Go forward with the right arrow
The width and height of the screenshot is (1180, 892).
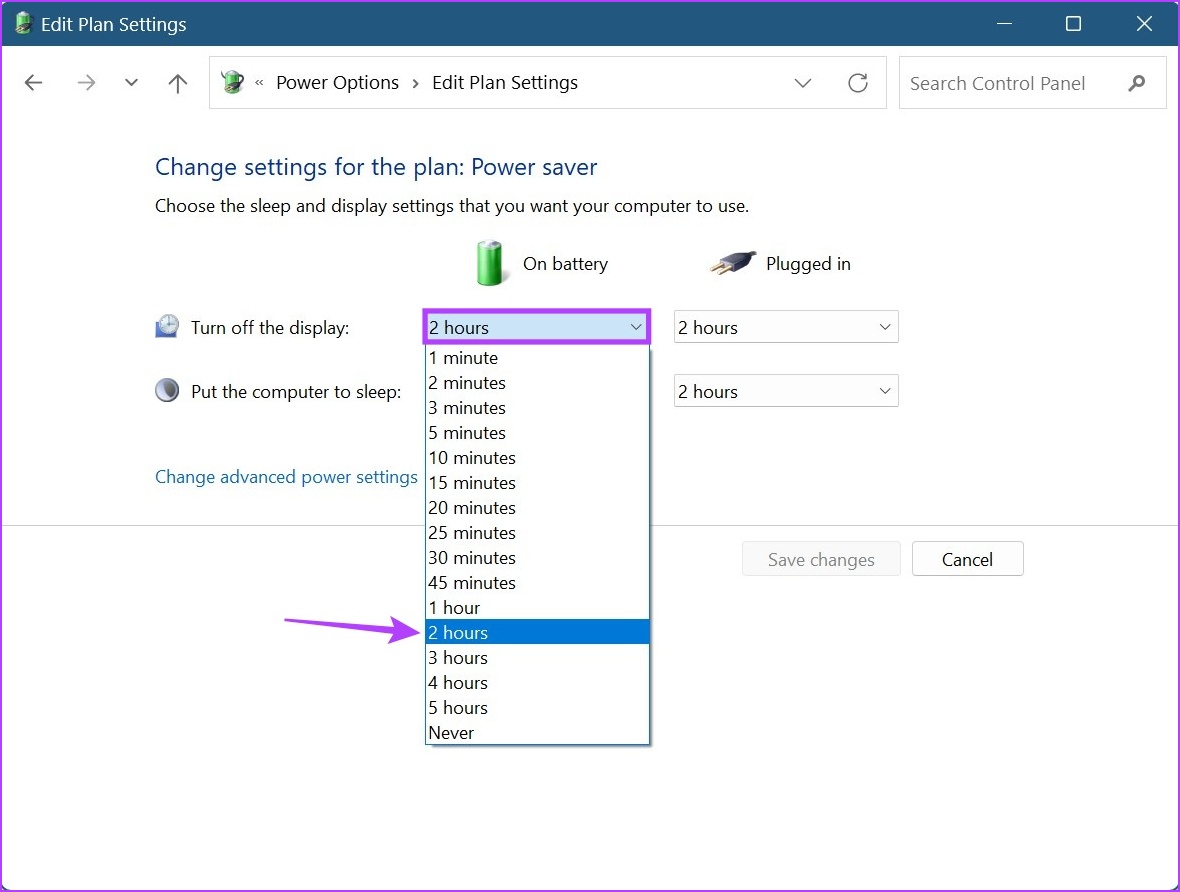pyautogui.click(x=87, y=83)
